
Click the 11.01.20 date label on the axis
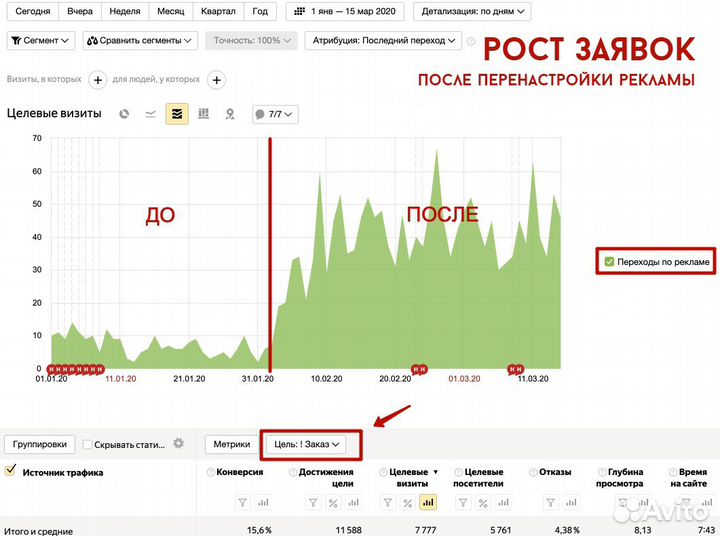pos(121,379)
